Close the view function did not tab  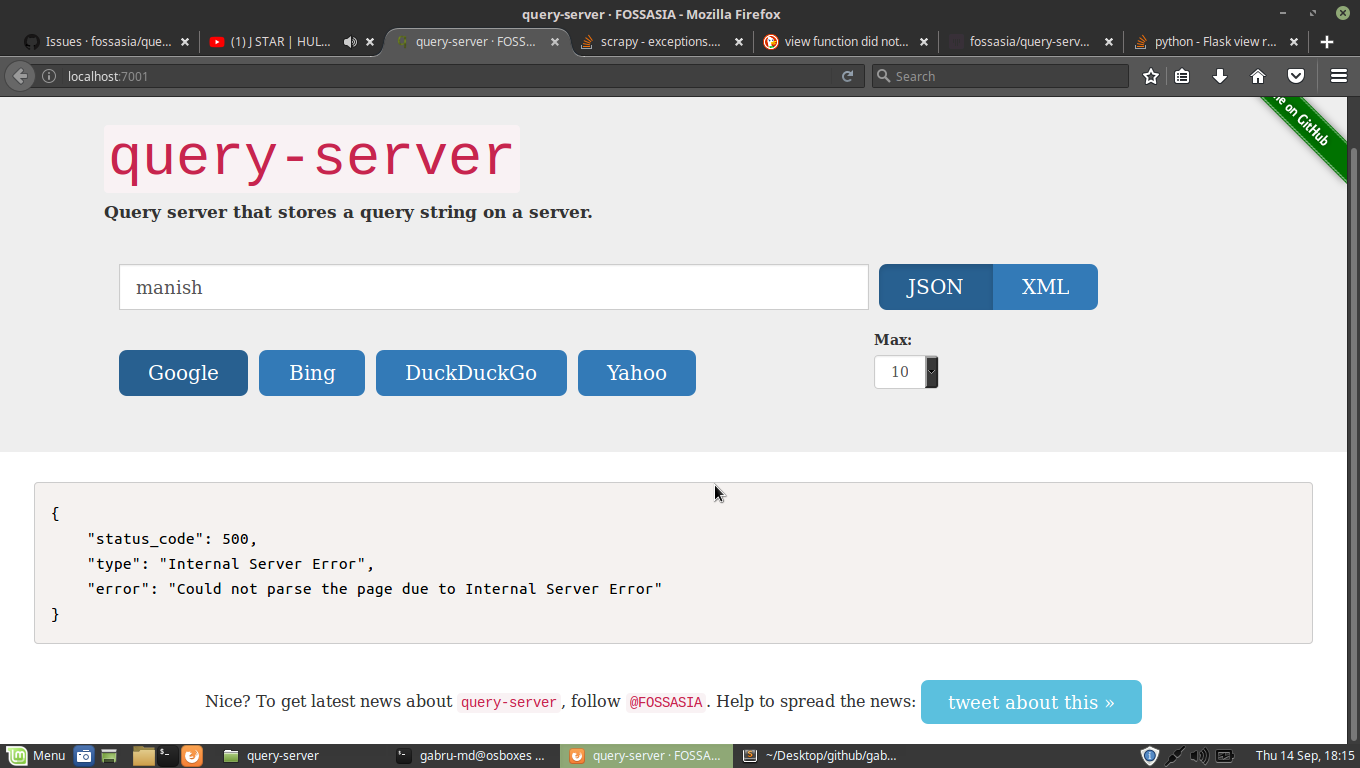924,42
